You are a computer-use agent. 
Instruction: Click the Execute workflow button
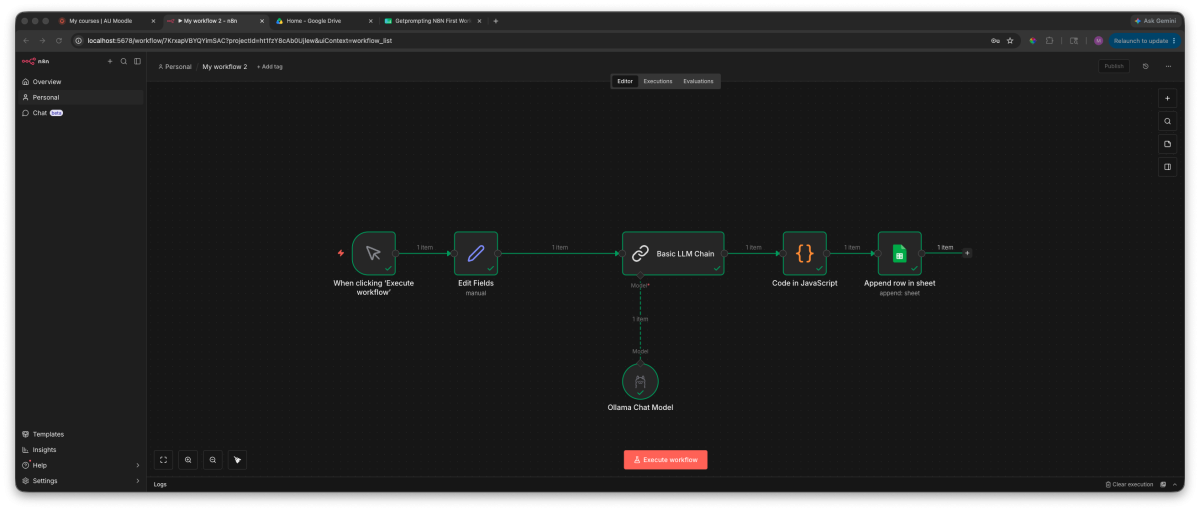click(666, 460)
